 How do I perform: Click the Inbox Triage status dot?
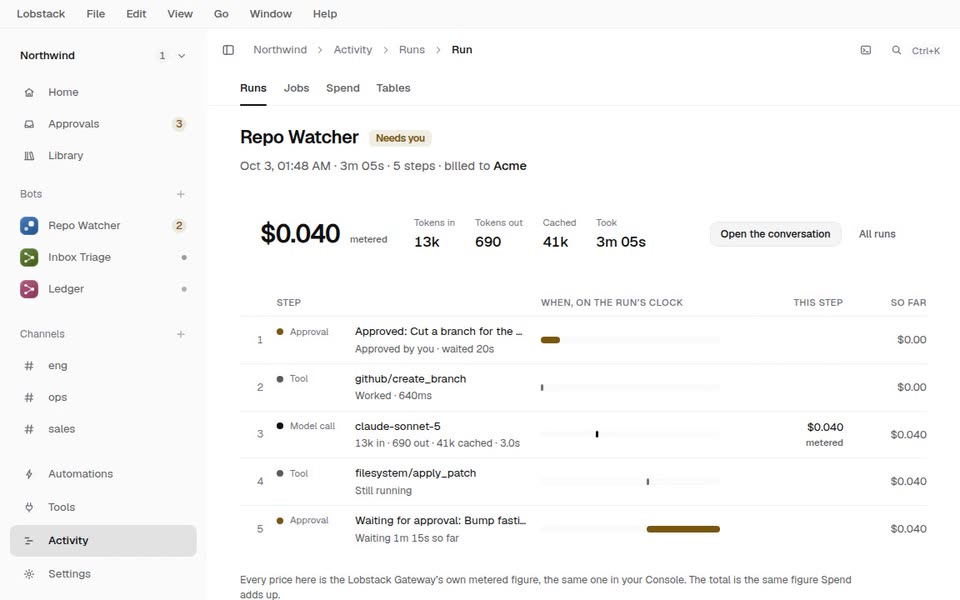184,258
